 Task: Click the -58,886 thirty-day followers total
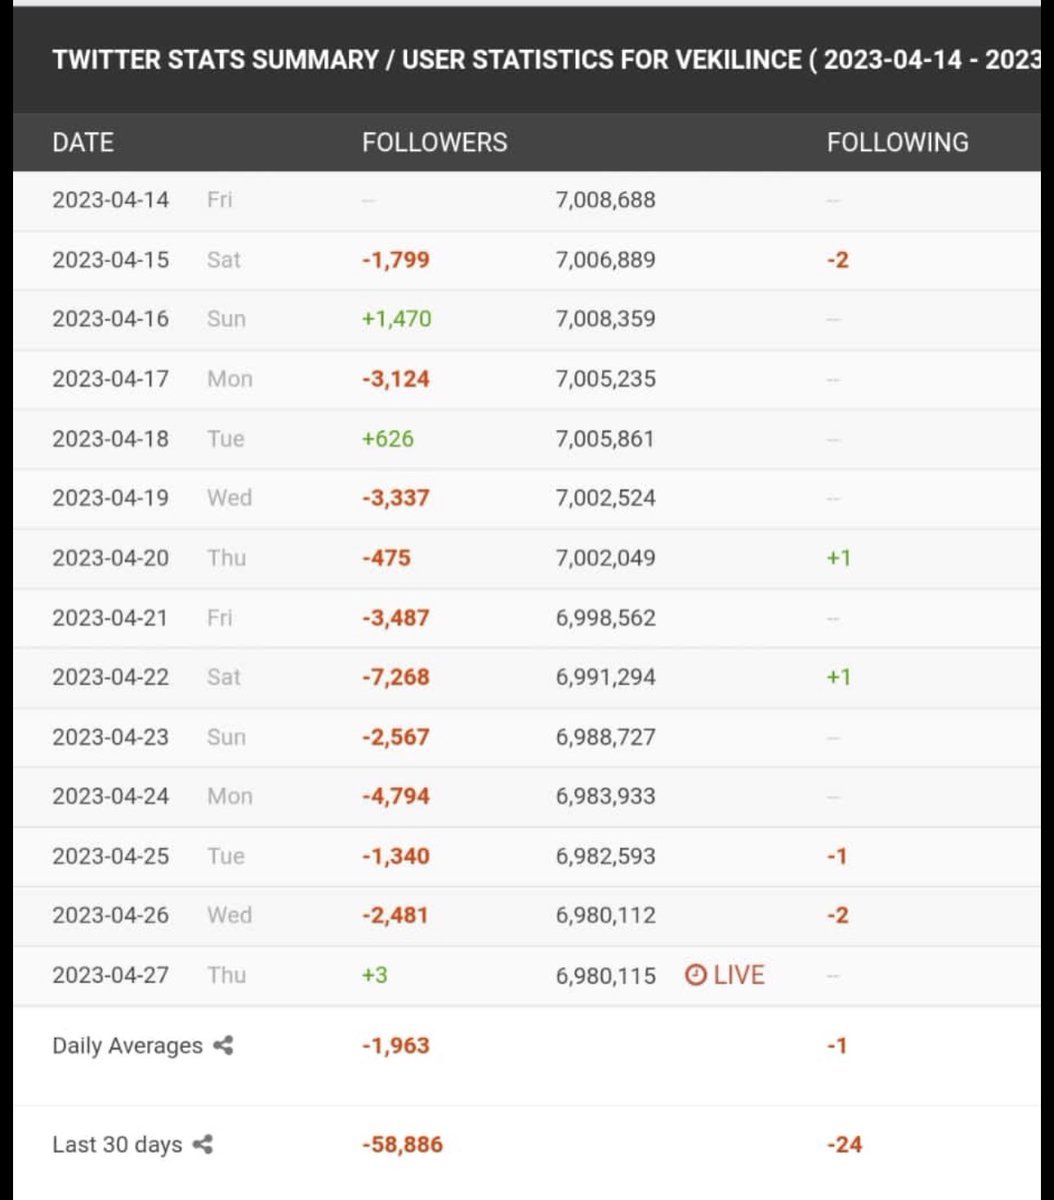point(402,1145)
